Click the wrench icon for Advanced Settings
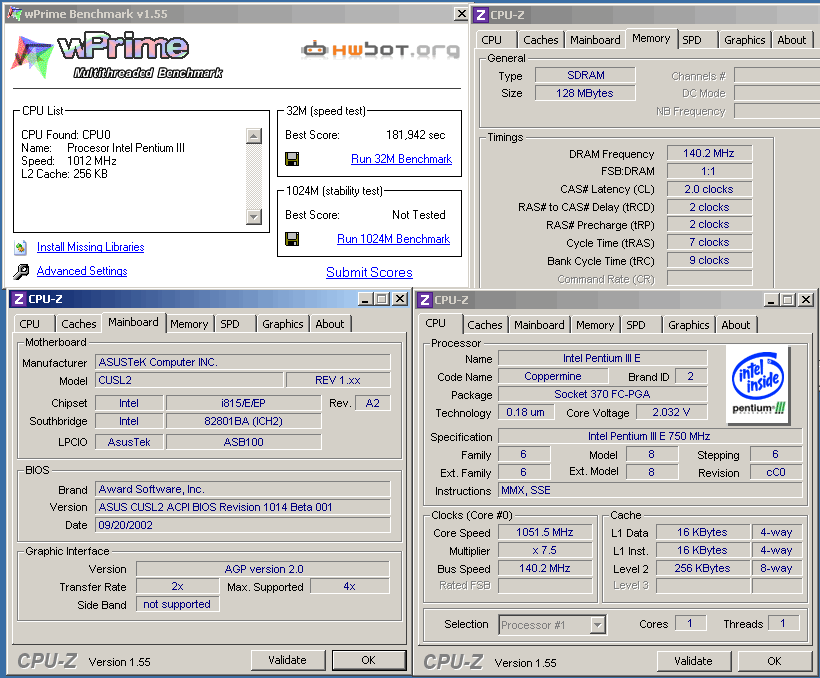Viewport: 820px width, 678px height. click(21, 271)
